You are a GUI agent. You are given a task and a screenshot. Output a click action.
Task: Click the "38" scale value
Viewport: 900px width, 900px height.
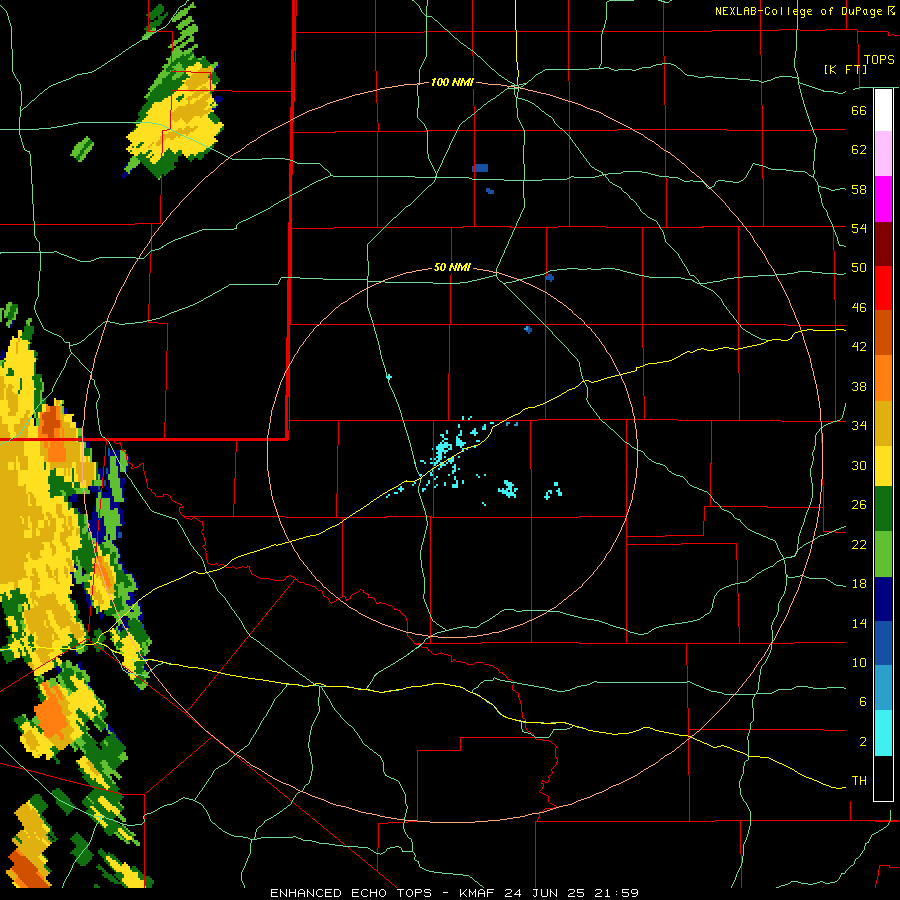(859, 387)
